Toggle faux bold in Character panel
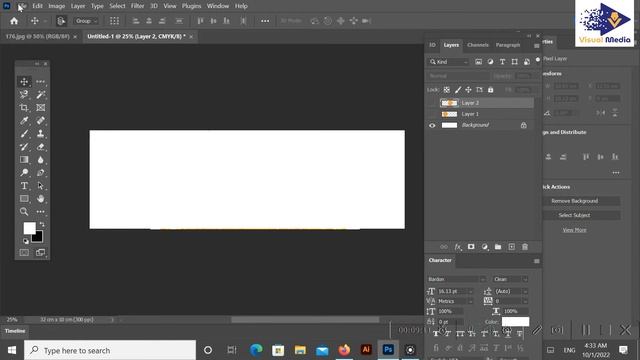Viewport: 640px width, 360px height. tap(436, 334)
